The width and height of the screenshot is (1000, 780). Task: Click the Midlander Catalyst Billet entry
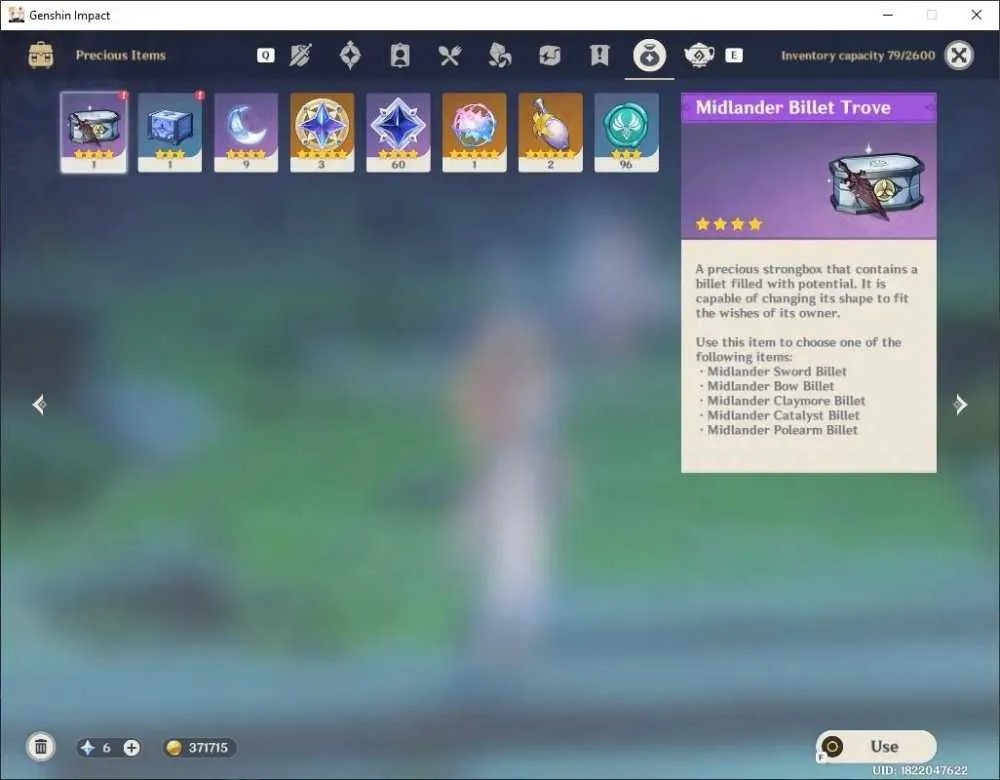coord(783,415)
